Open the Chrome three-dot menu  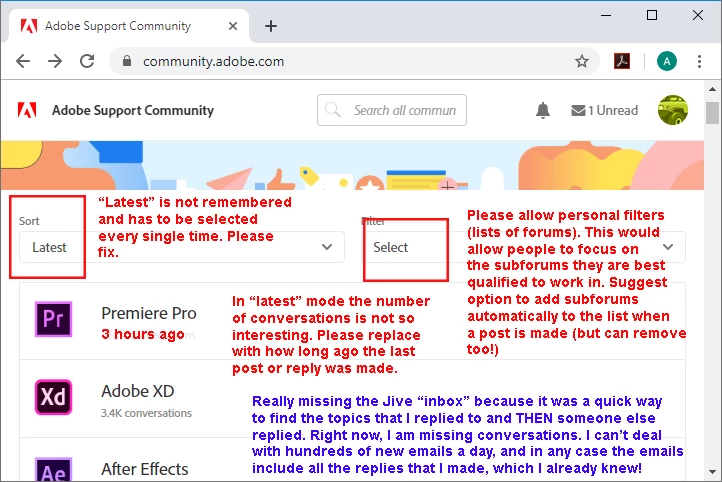pos(699,61)
